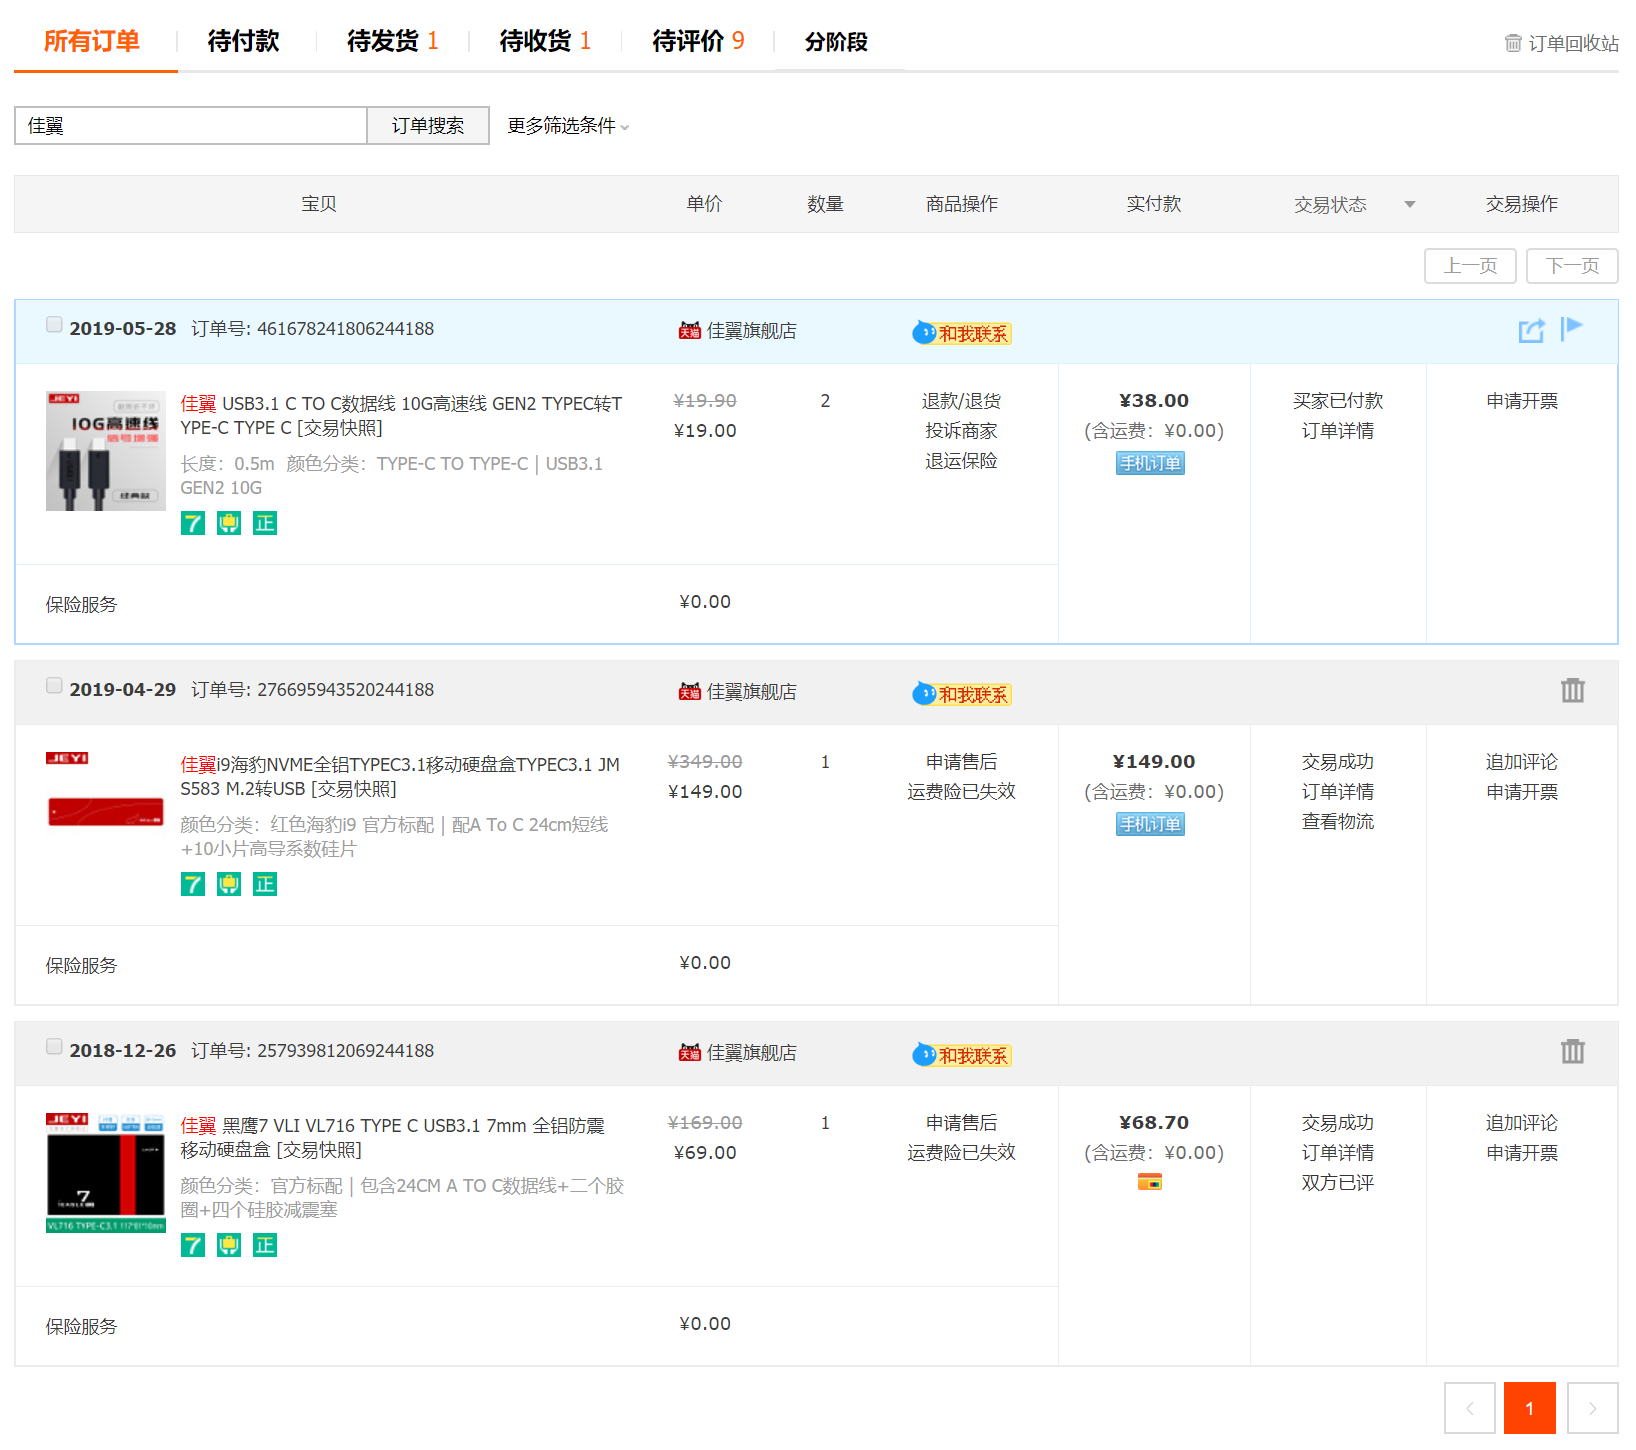Image resolution: width=1636 pixels, height=1450 pixels.
Task: Switch to 待付款 tab
Action: coord(243,41)
